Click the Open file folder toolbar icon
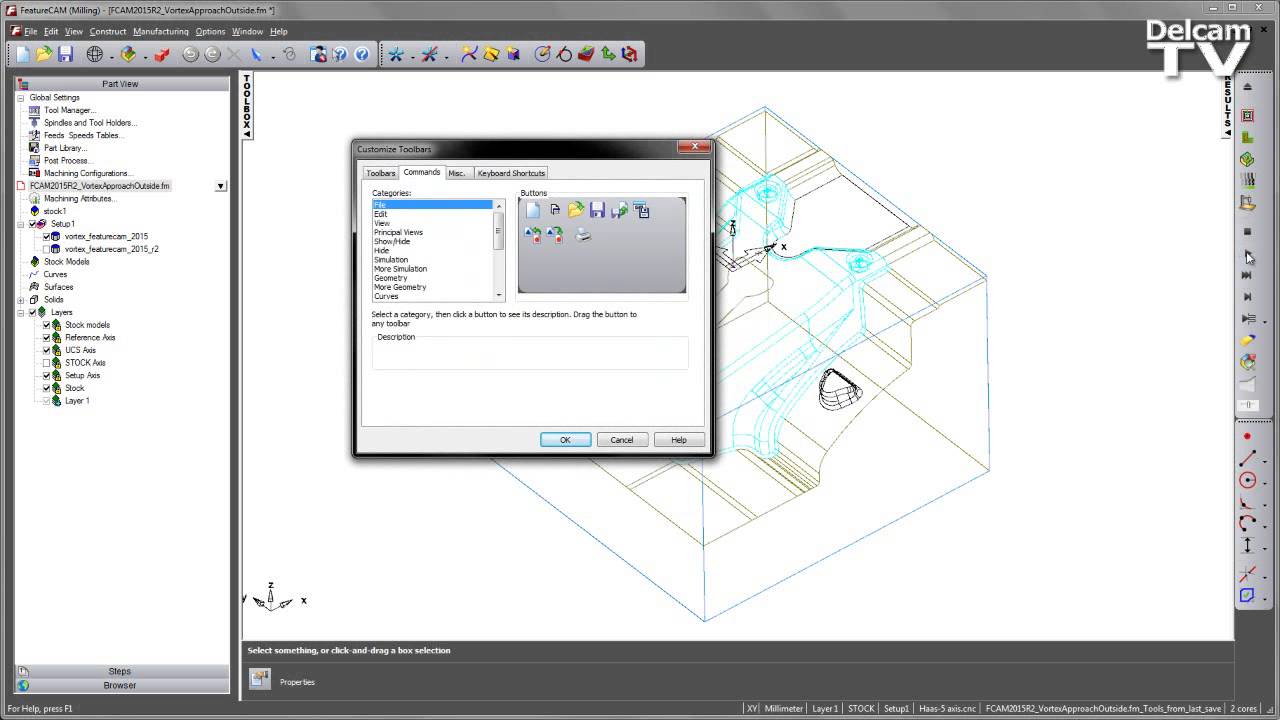The width and height of the screenshot is (1280, 720). pos(44,54)
